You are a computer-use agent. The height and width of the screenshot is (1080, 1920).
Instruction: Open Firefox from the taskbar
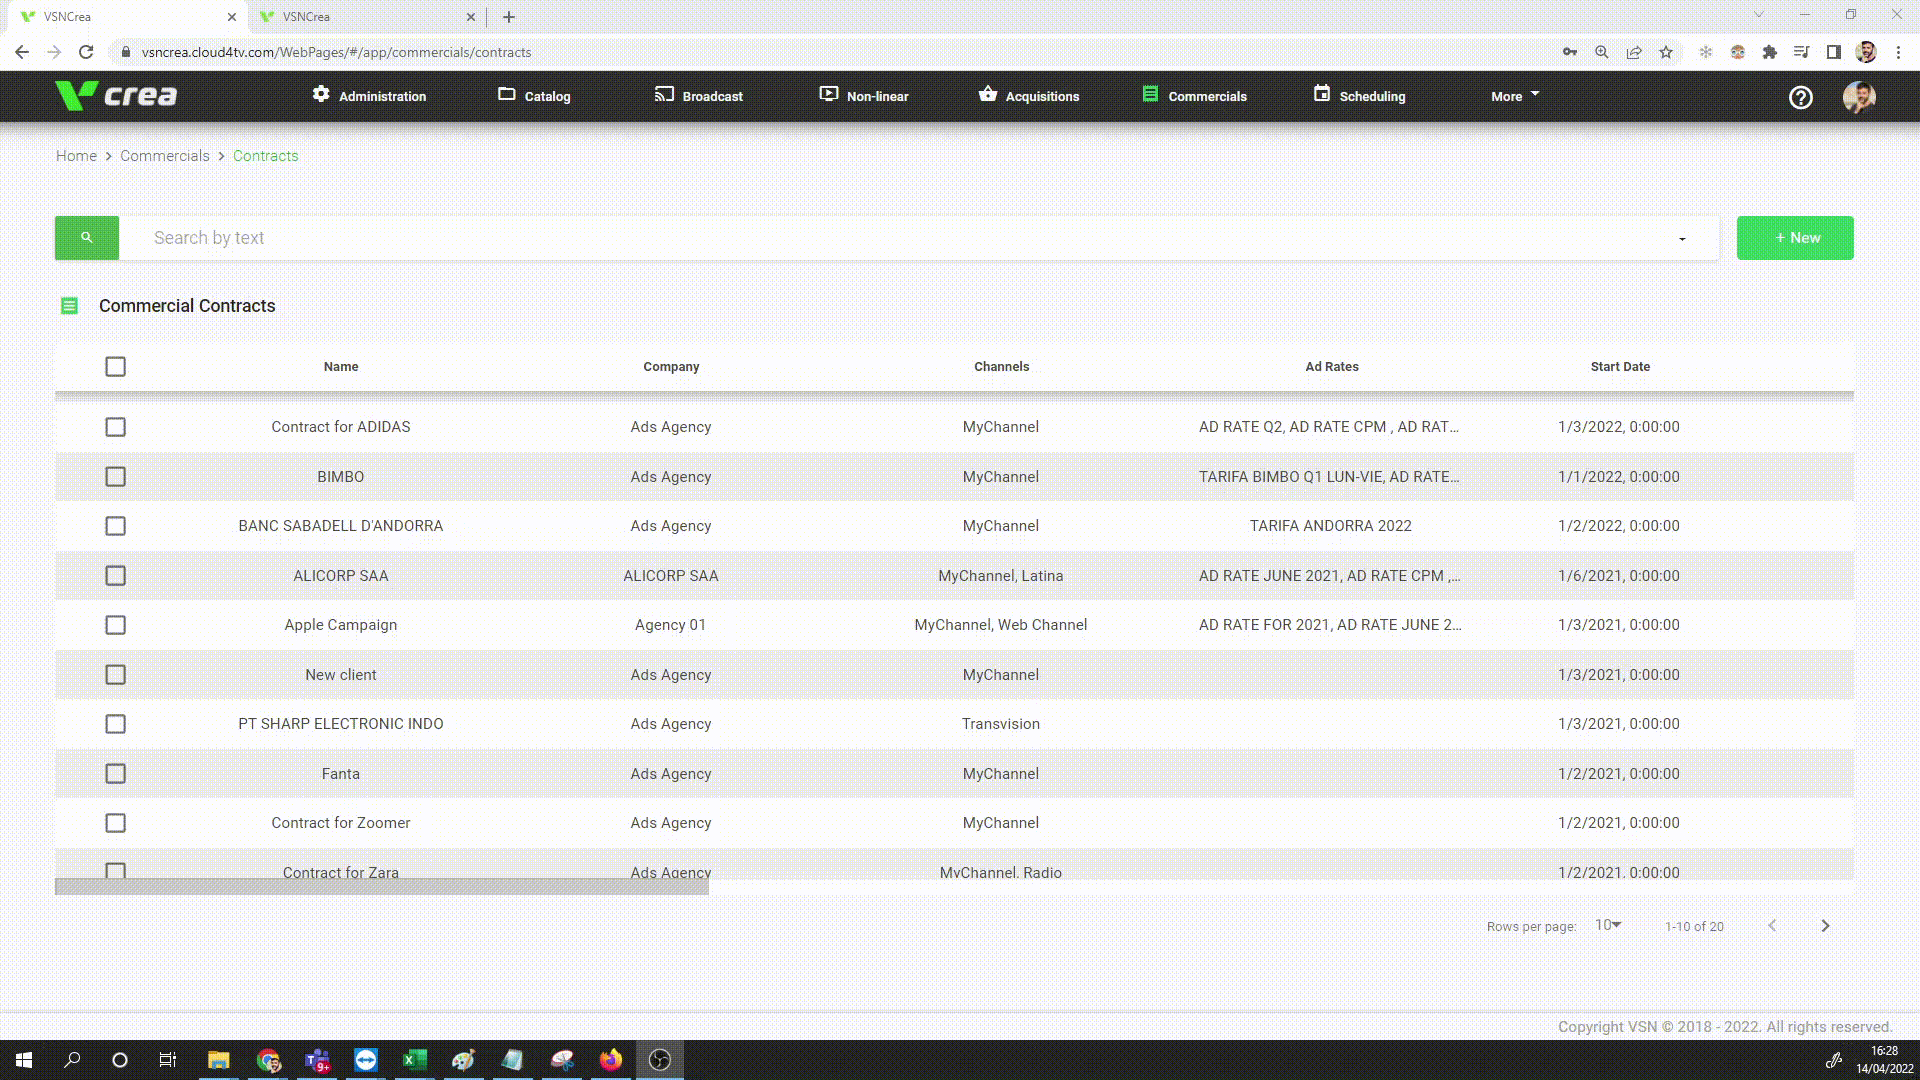[611, 1060]
